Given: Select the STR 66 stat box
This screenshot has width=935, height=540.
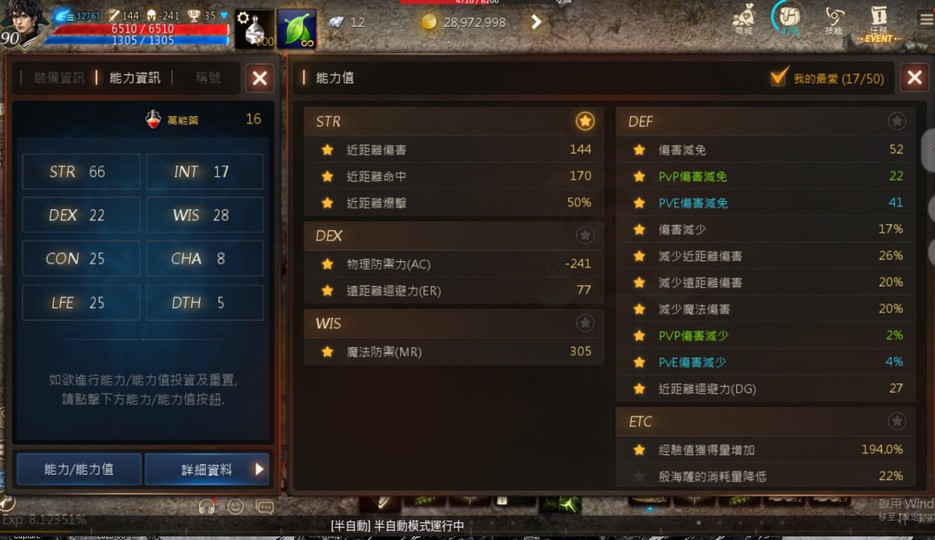Looking at the screenshot, I should coord(81,172).
